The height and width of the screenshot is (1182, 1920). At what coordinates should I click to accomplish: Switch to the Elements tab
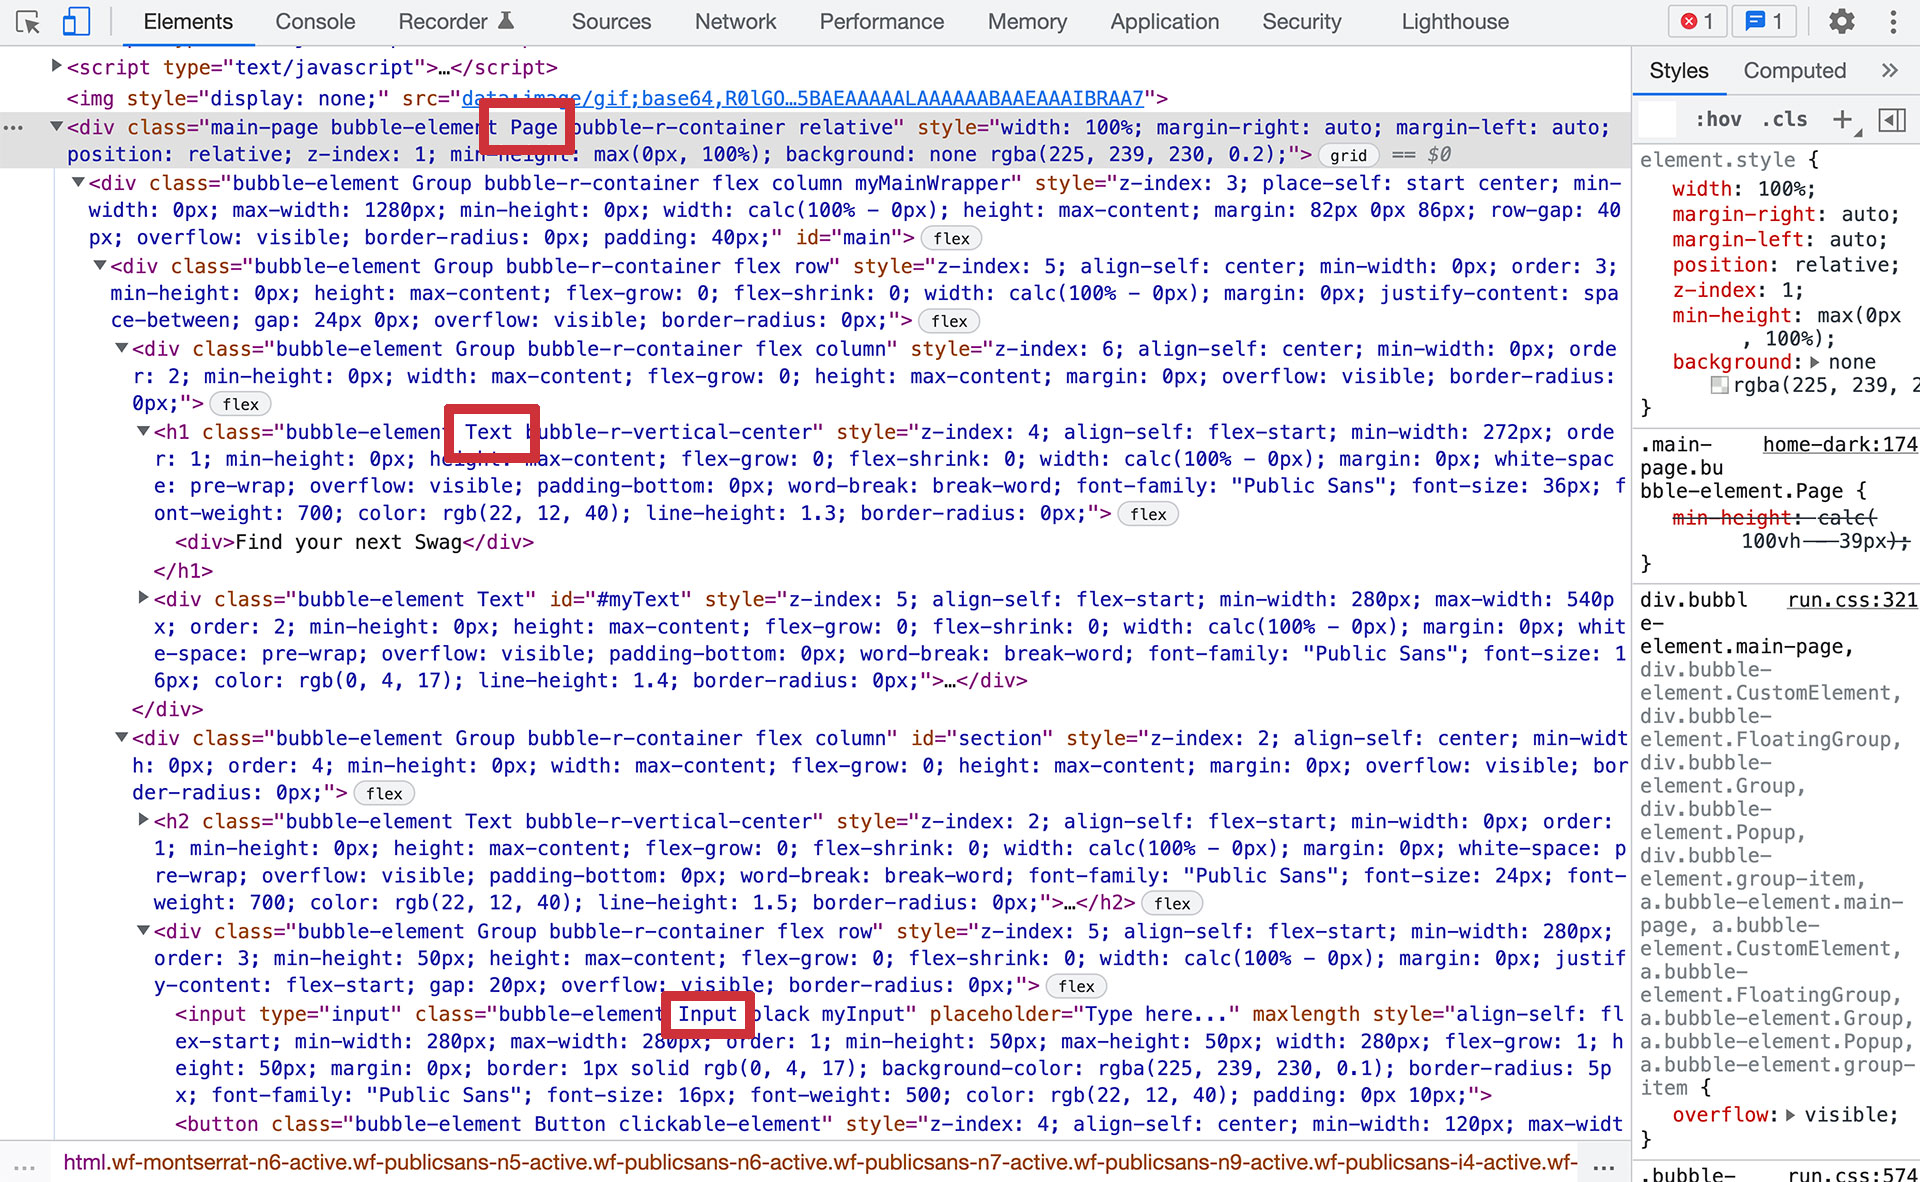pyautogui.click(x=188, y=22)
